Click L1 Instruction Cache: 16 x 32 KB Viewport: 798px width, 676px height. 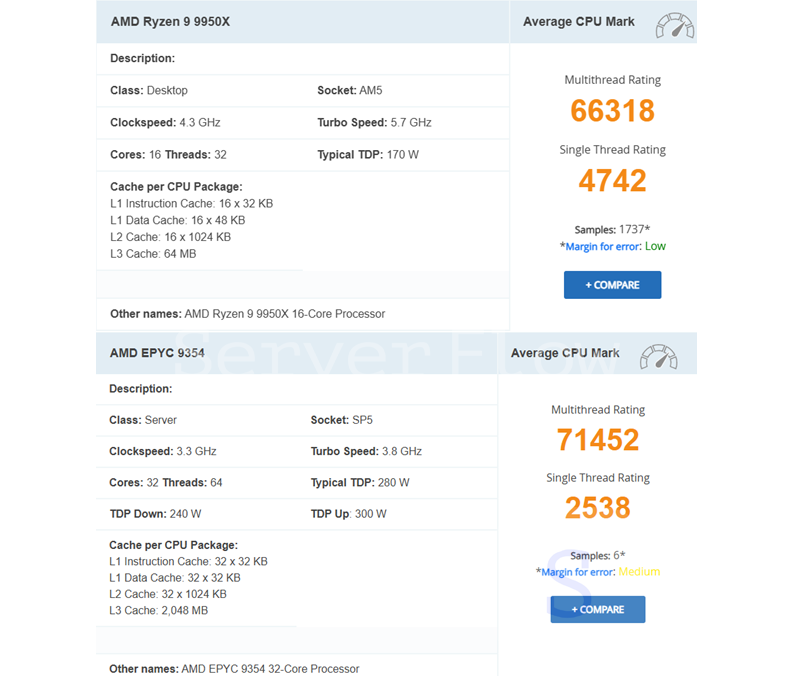point(191,204)
